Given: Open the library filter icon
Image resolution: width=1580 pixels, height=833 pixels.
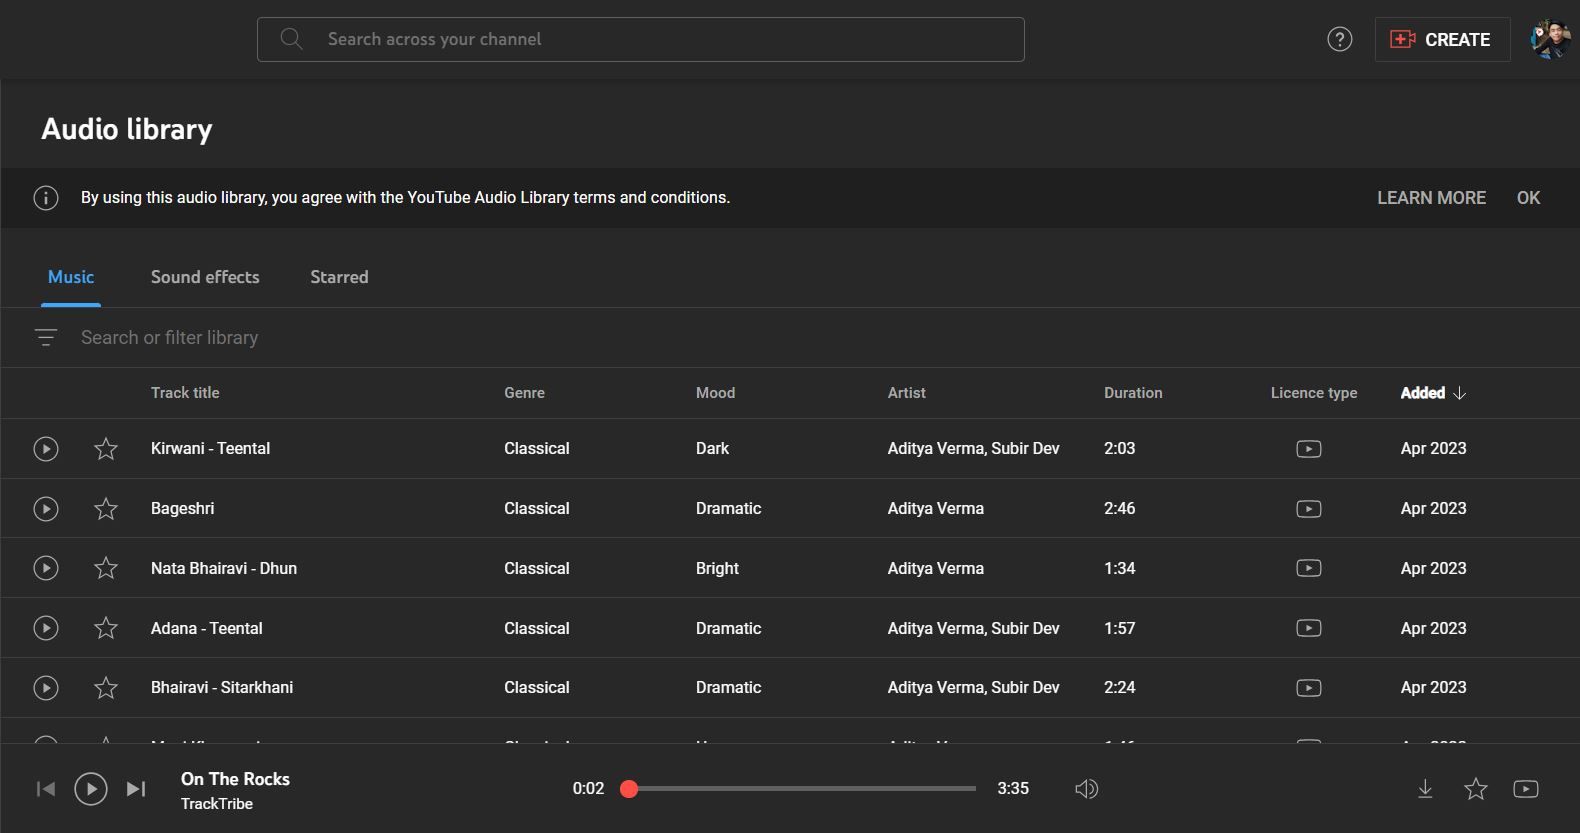Looking at the screenshot, I should pos(46,338).
